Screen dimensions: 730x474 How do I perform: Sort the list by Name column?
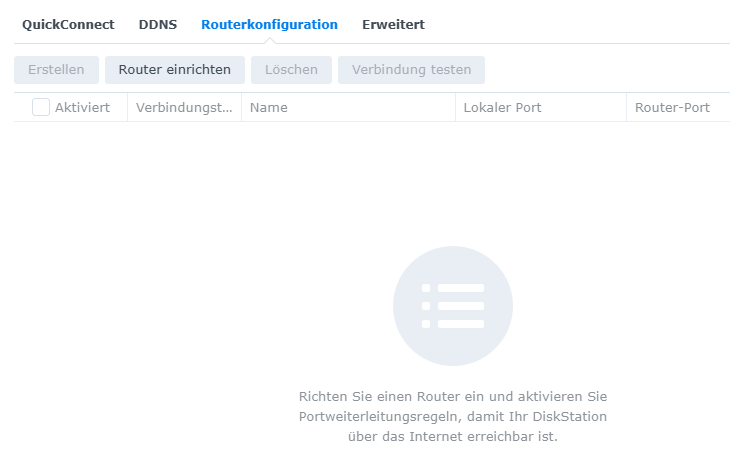point(269,107)
